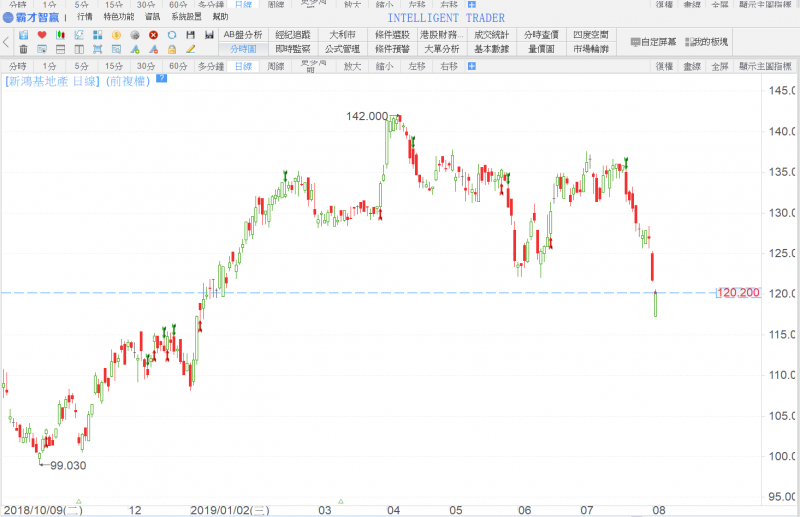The width and height of the screenshot is (800, 517).
Task: Click the floppy disk save icon
Action: [190, 35]
